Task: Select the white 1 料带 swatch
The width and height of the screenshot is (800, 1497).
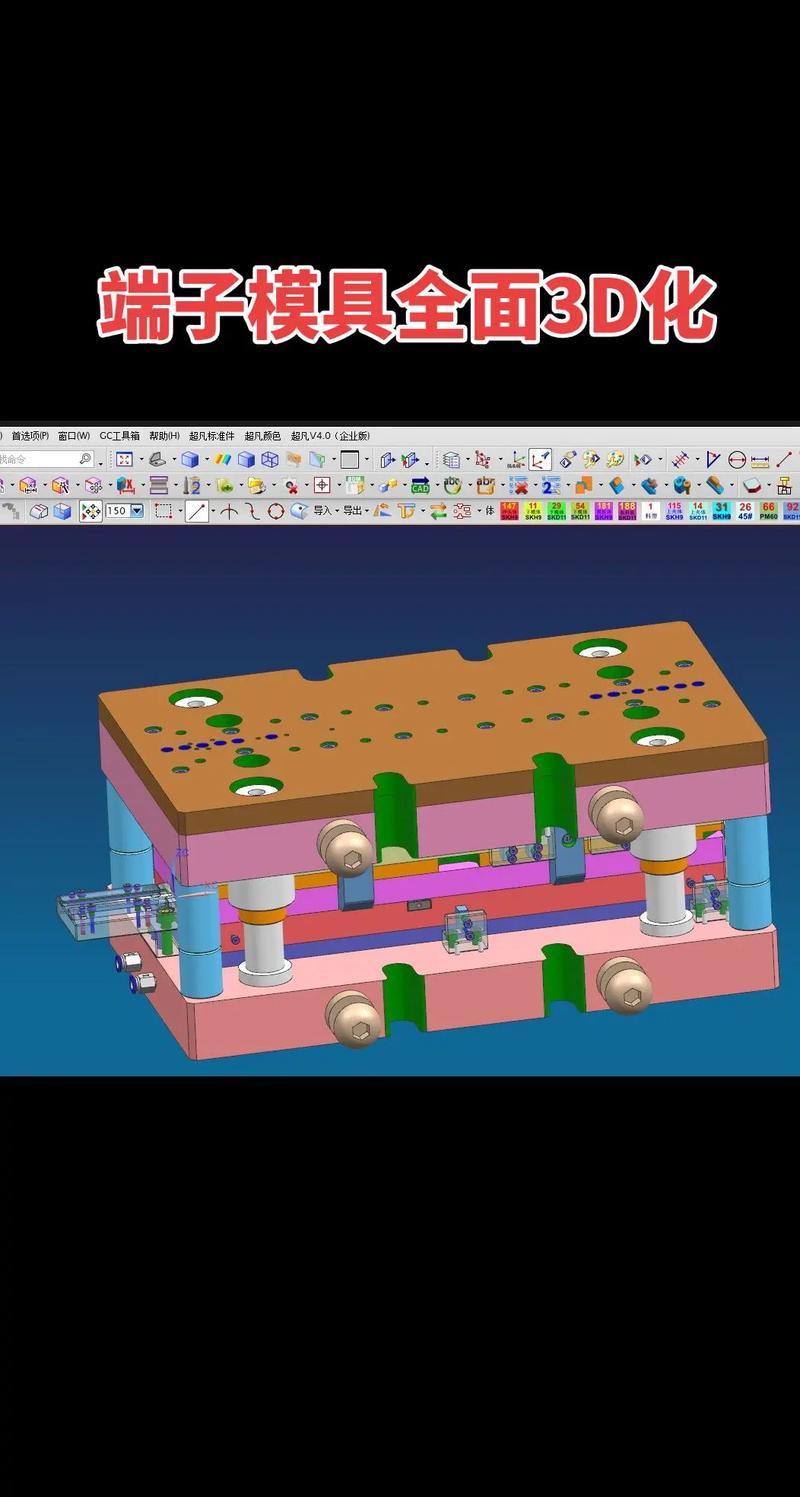Action: coord(652,511)
